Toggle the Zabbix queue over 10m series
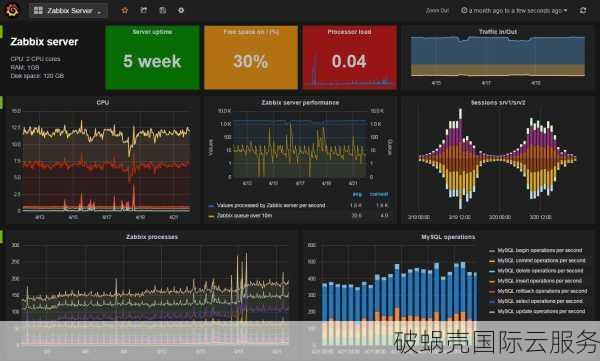 coord(244,216)
